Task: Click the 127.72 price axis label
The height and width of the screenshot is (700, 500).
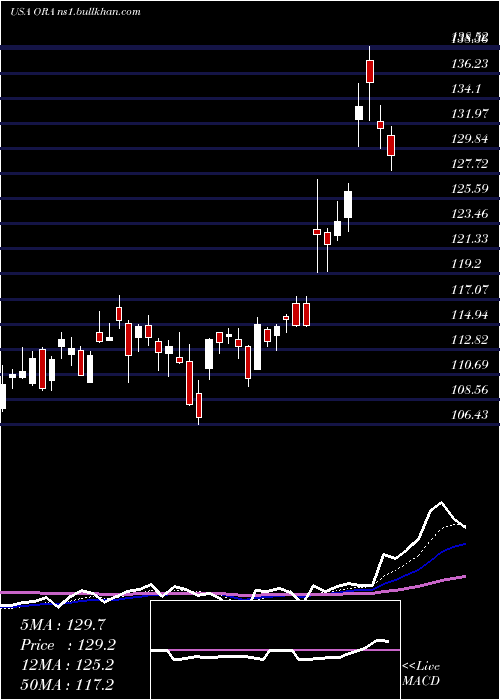Action: click(x=470, y=164)
